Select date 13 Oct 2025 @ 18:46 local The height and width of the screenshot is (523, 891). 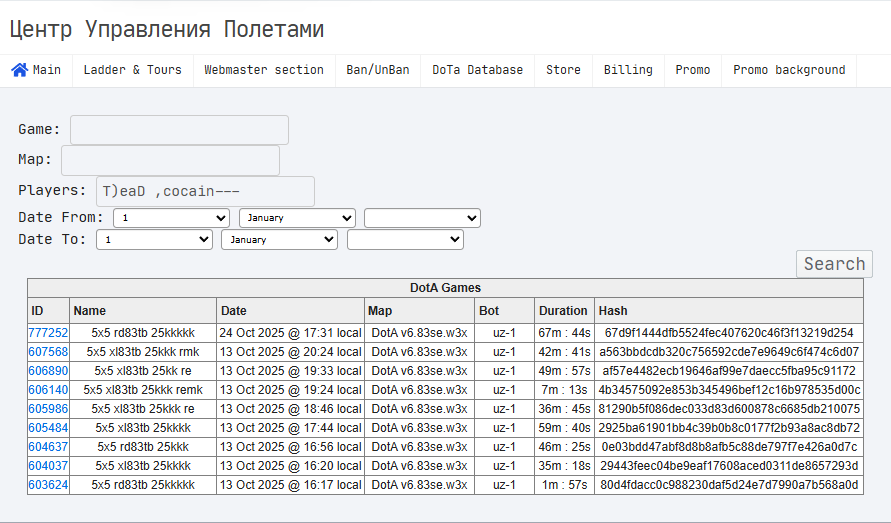point(290,409)
